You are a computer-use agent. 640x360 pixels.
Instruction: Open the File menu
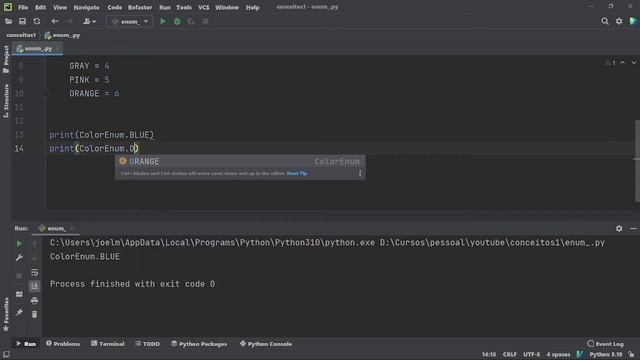[23, 7]
